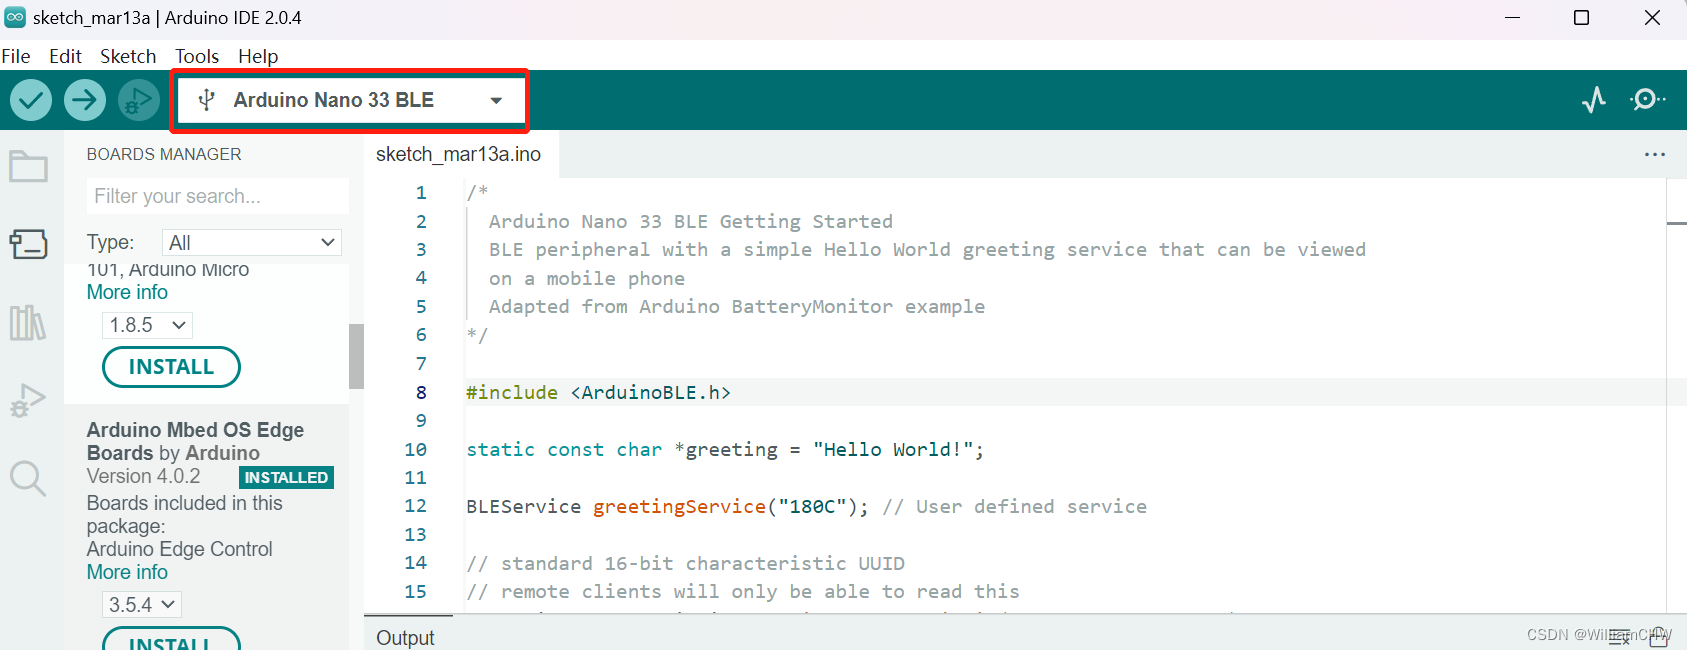Click the Output panel header
Screen dimensions: 1687x650
(405, 637)
